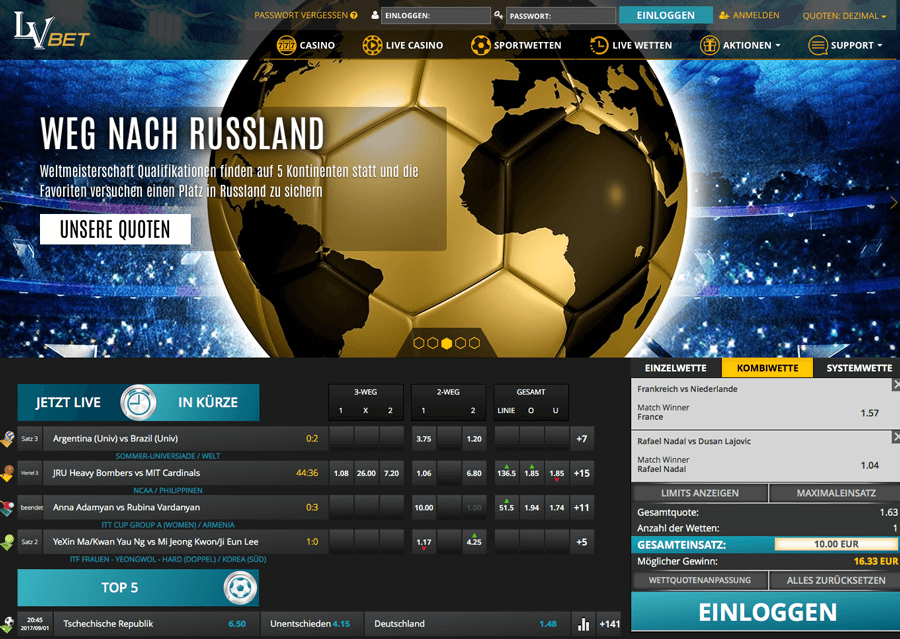Viewport: 900px width, 639px height.
Task: Click the clock icon between Jetzt Live and In Kürze
Action: pos(138,402)
